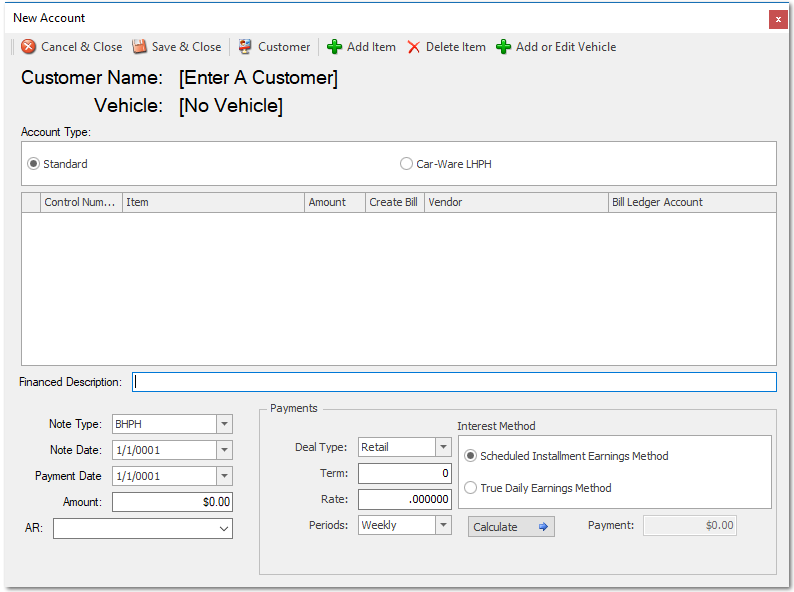The image size is (794, 592).
Task: Click the Customer toolbar label
Action: point(284,47)
